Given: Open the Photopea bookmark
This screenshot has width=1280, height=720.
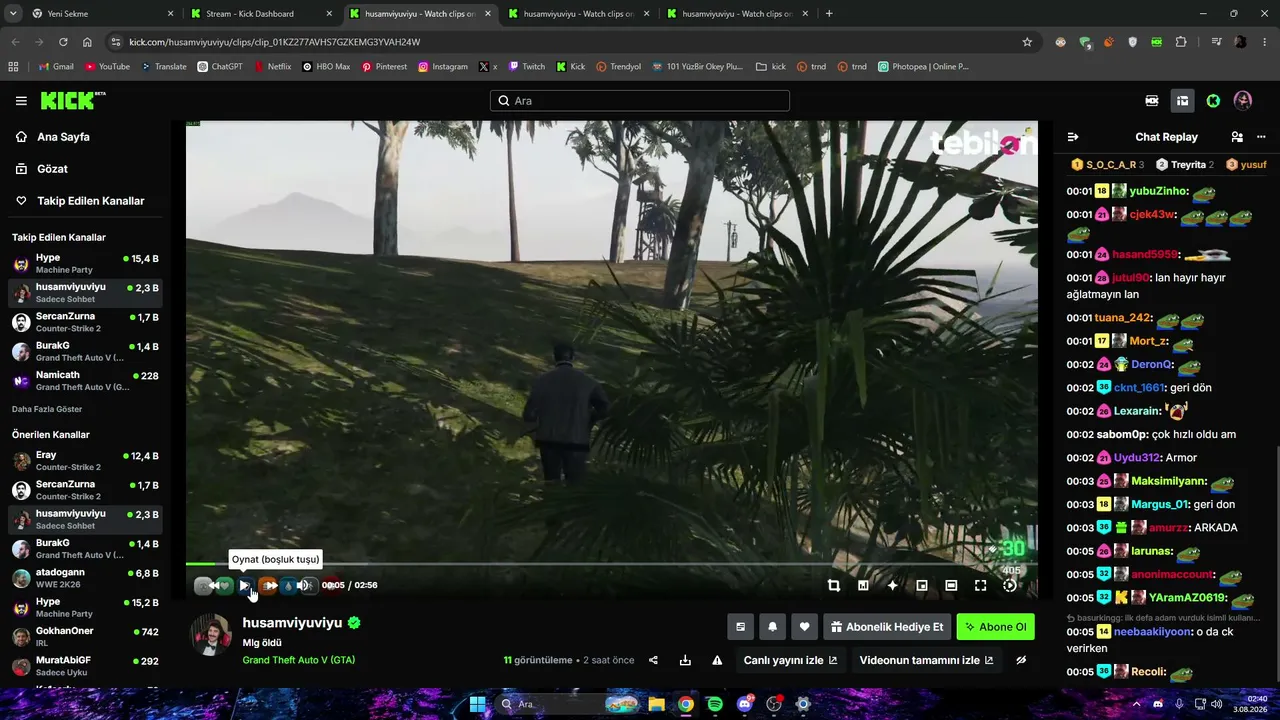Looking at the screenshot, I should (924, 67).
